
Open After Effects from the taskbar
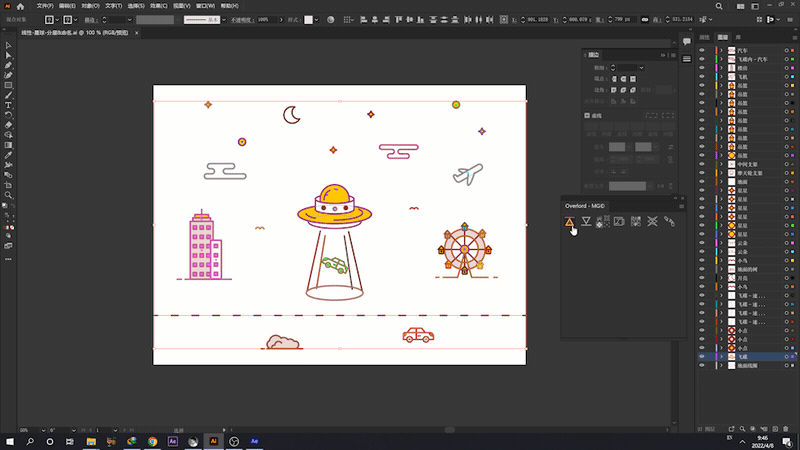(172, 441)
